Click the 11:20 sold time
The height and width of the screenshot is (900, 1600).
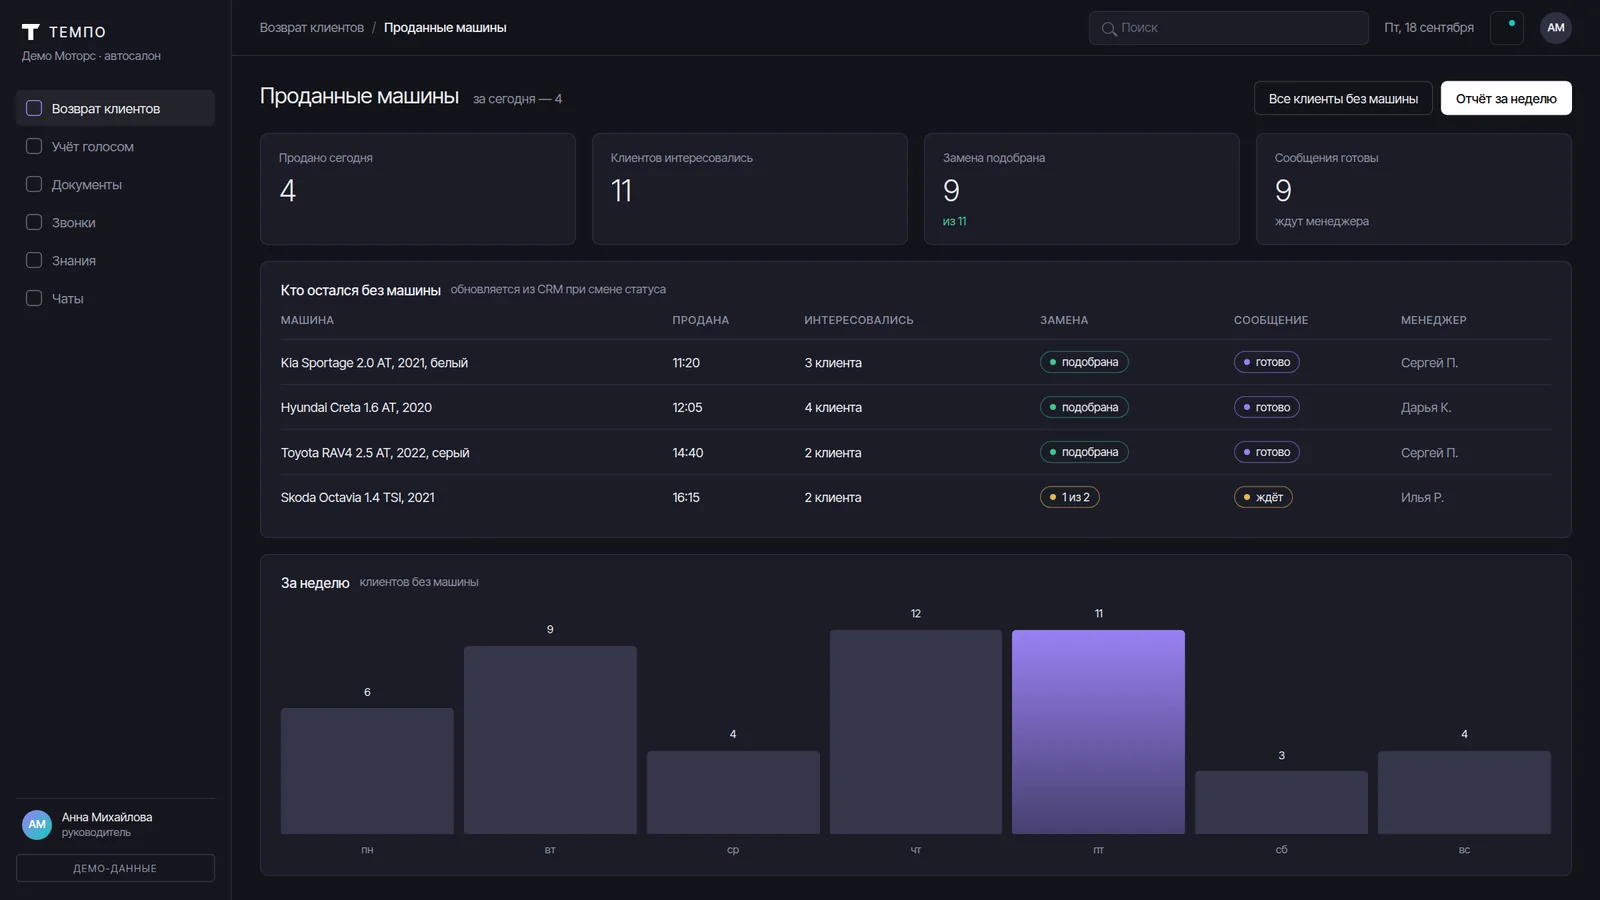tap(686, 363)
